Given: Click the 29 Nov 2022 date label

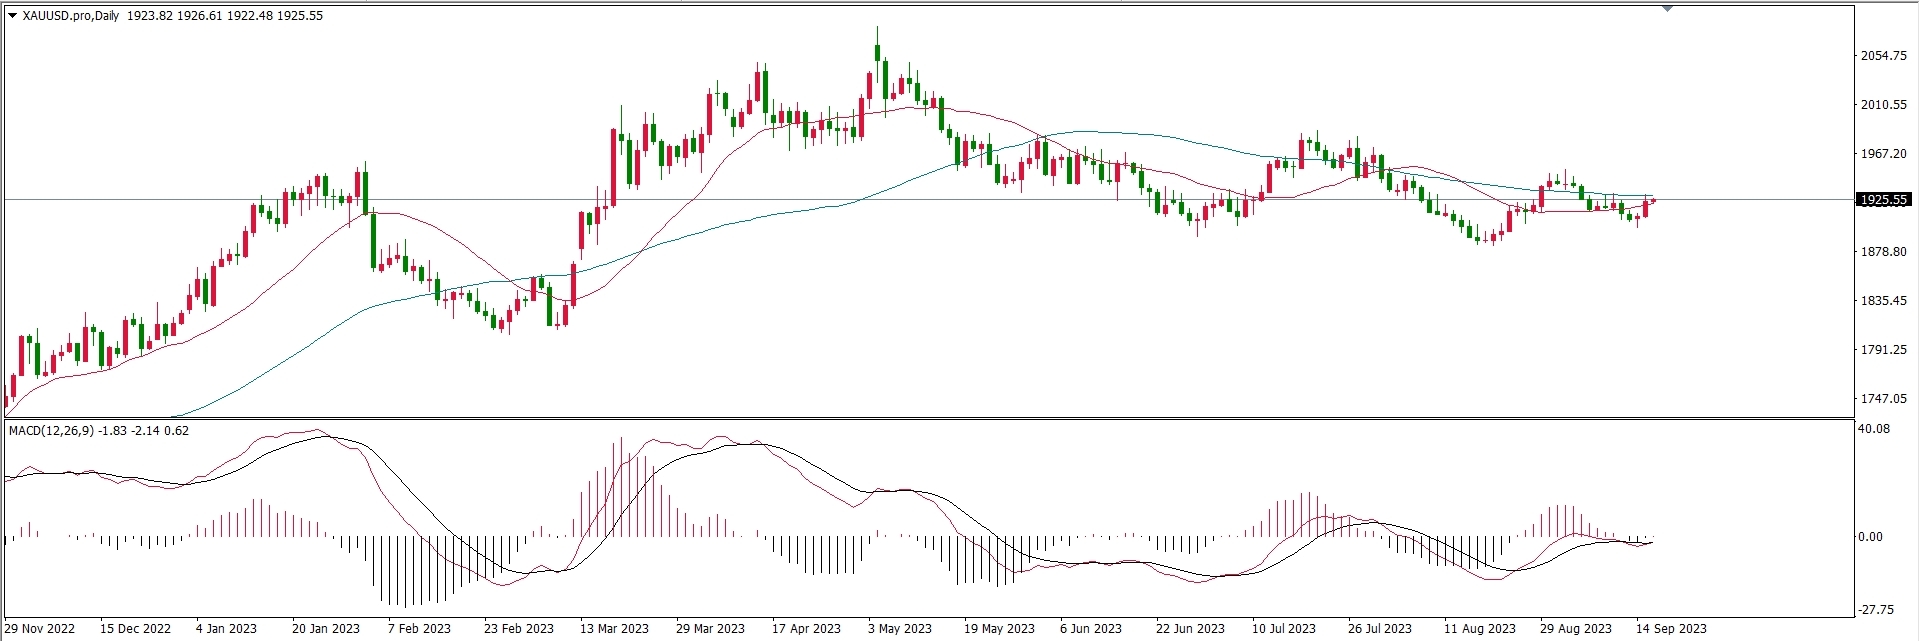Looking at the screenshot, I should (40, 629).
